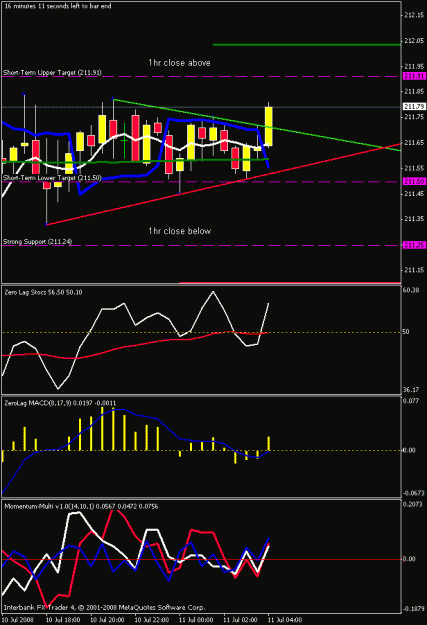The height and width of the screenshot is (625, 427).
Task: Click the '1hr close below' annotation
Action: pos(179,231)
